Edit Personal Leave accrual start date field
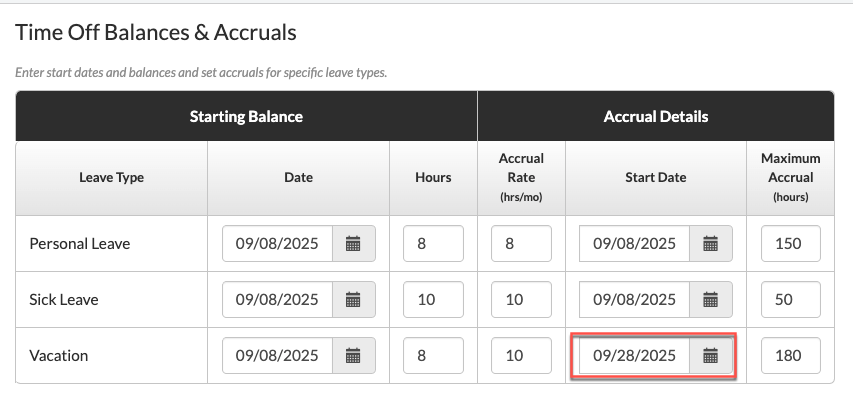 (634, 244)
